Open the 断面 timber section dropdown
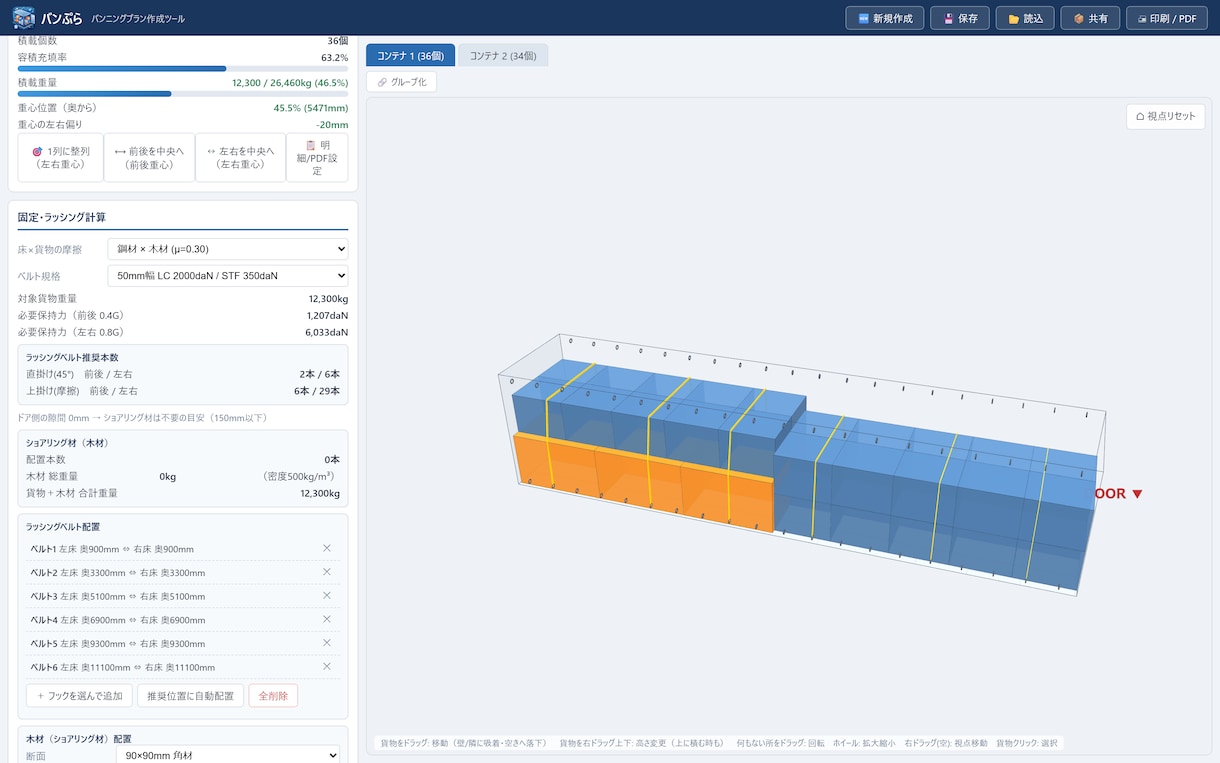 [x=228, y=755]
